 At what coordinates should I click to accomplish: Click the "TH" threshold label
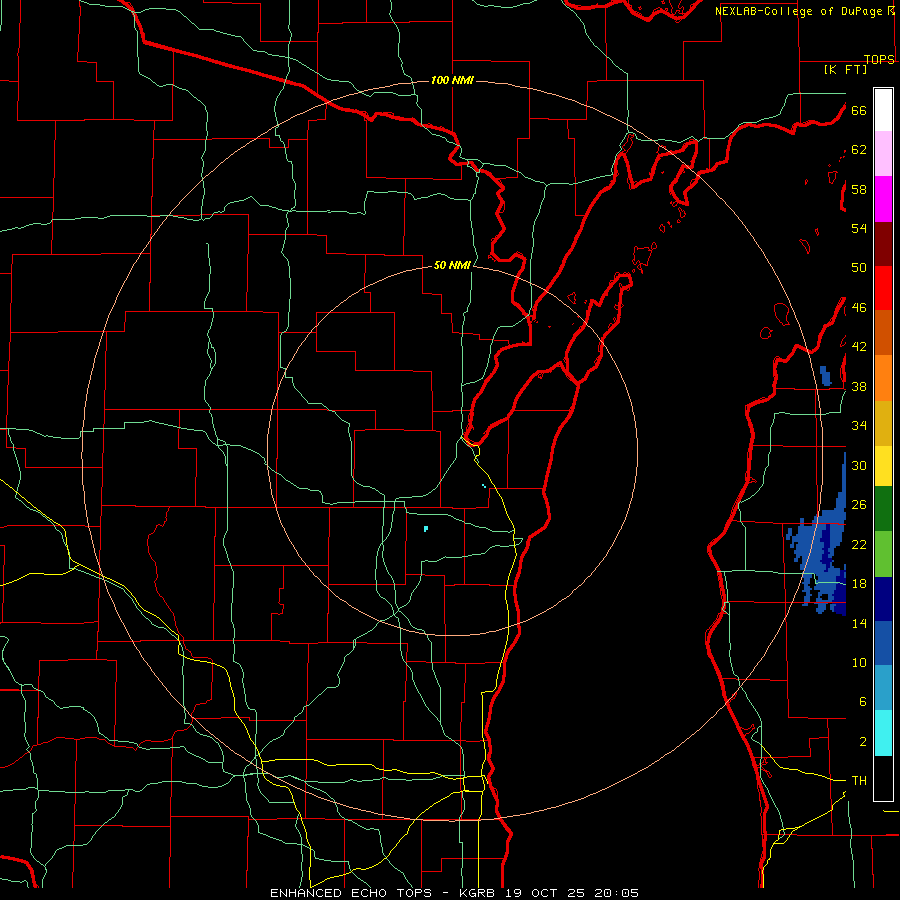(859, 781)
